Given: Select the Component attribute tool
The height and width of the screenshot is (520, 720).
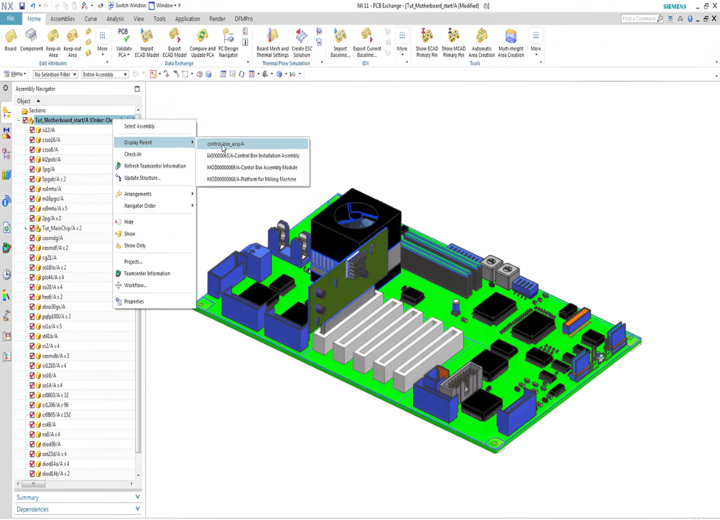Looking at the screenshot, I should [x=31, y=40].
